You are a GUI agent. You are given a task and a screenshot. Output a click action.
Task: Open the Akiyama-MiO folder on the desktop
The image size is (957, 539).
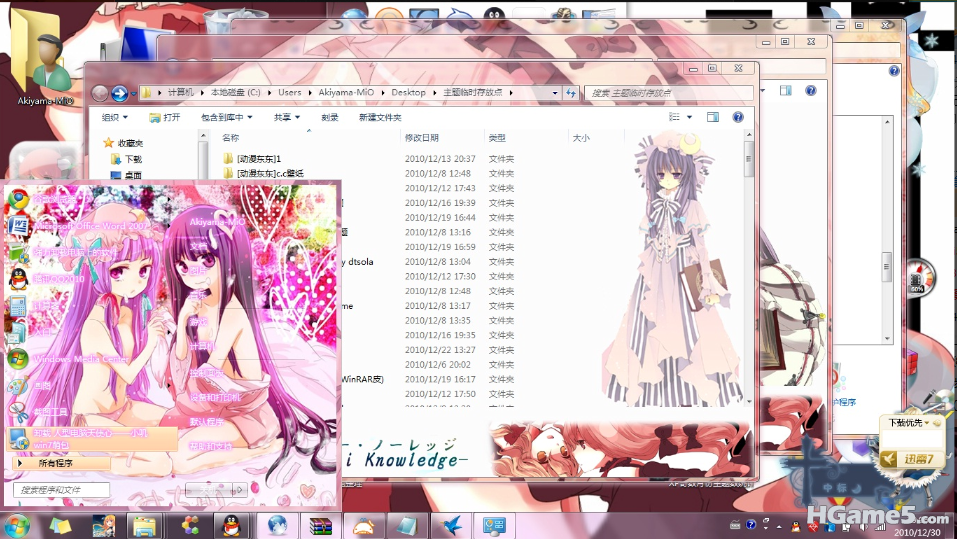(x=44, y=58)
